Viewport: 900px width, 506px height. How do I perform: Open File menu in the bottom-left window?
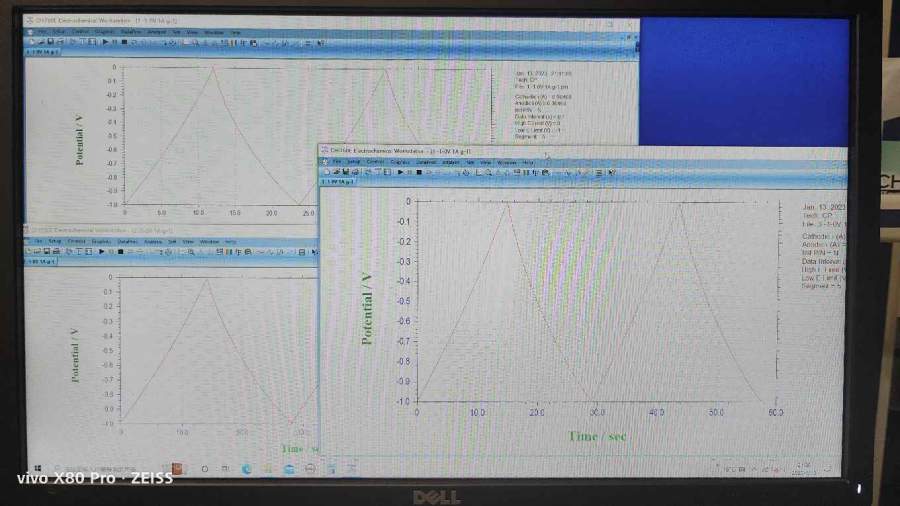[x=38, y=241]
